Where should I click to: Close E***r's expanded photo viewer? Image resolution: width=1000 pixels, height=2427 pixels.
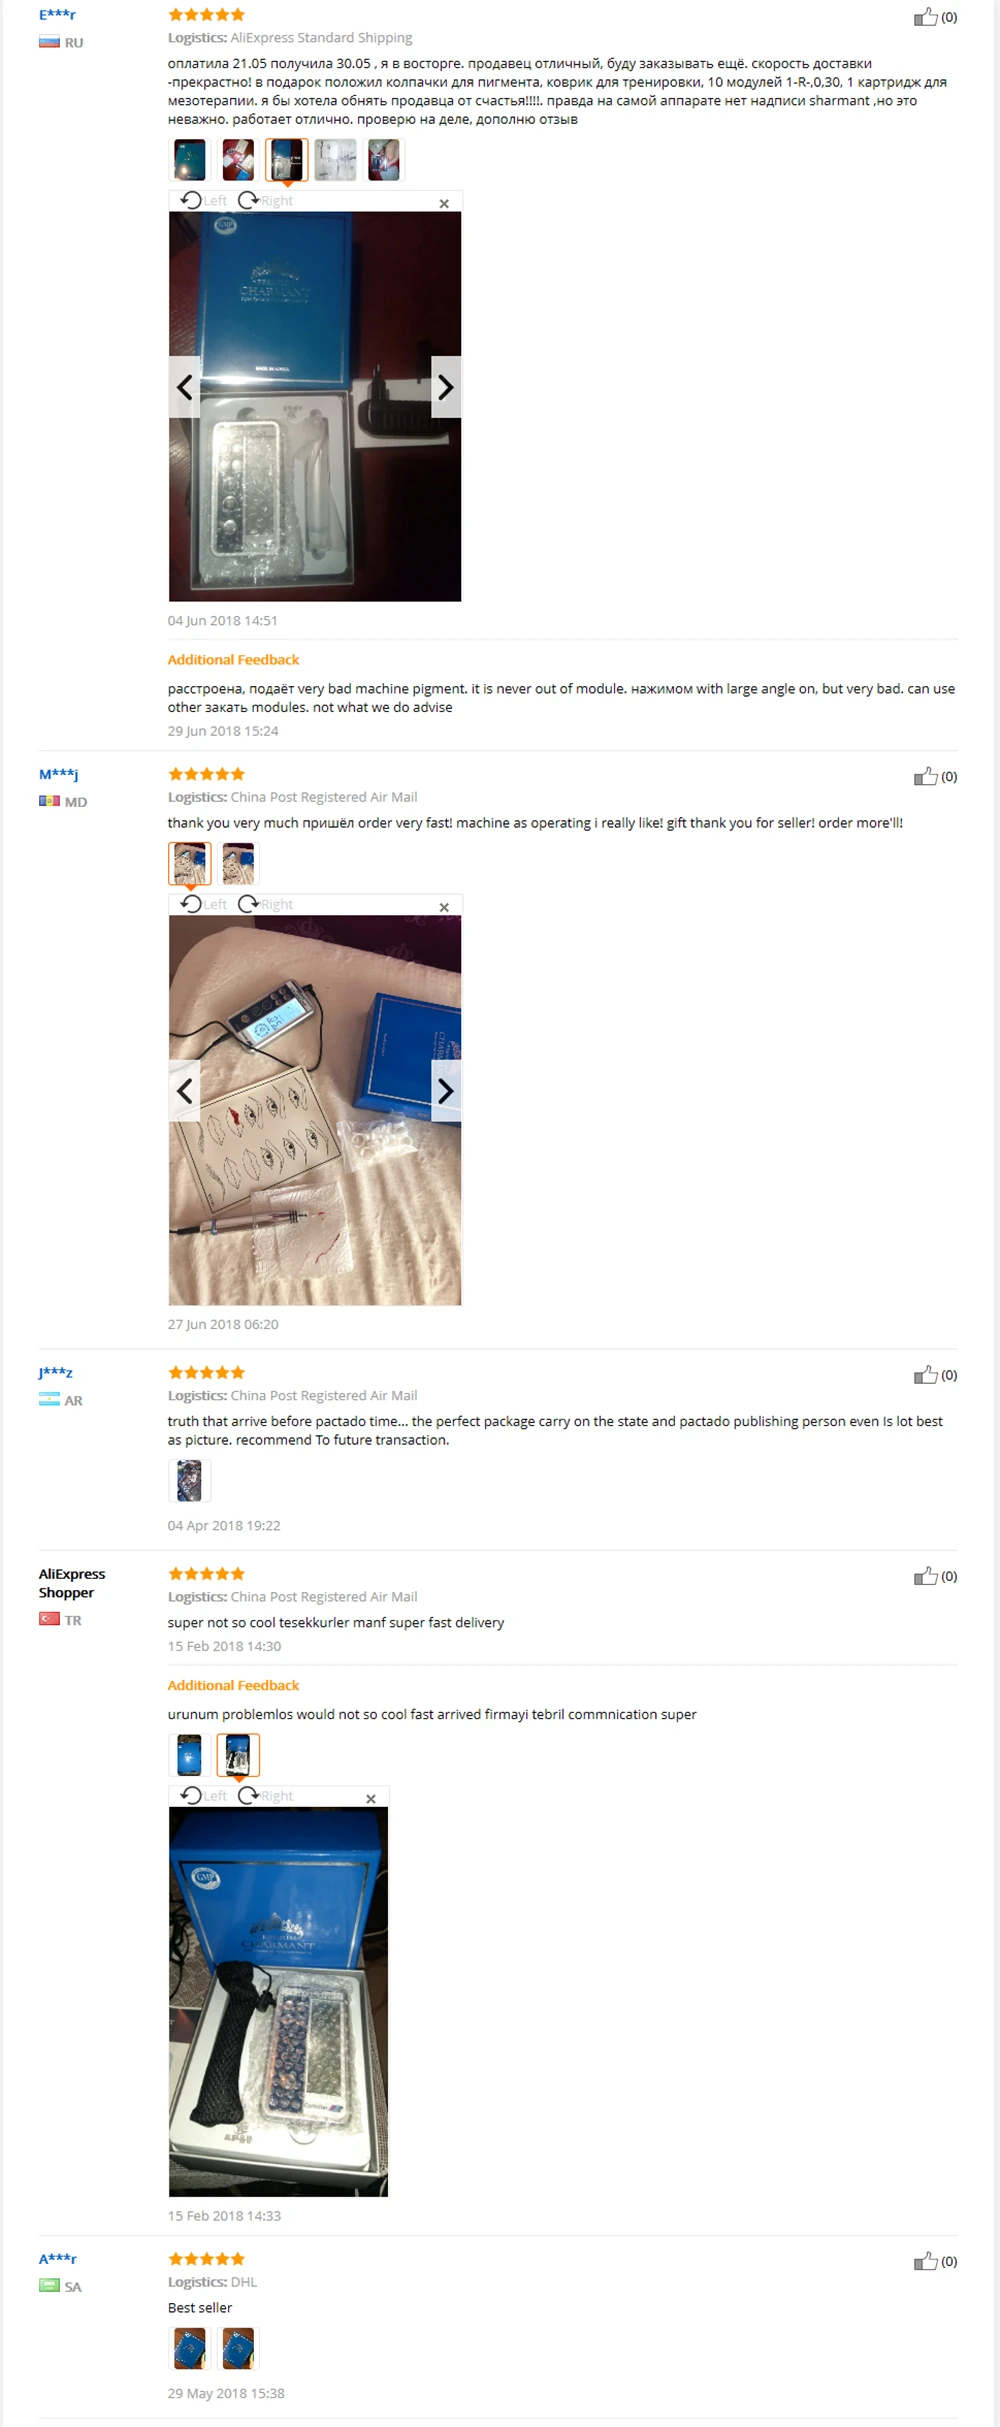444,203
